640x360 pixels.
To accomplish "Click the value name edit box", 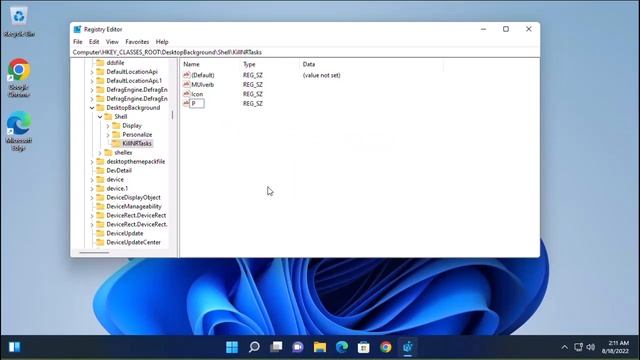I will [197, 103].
